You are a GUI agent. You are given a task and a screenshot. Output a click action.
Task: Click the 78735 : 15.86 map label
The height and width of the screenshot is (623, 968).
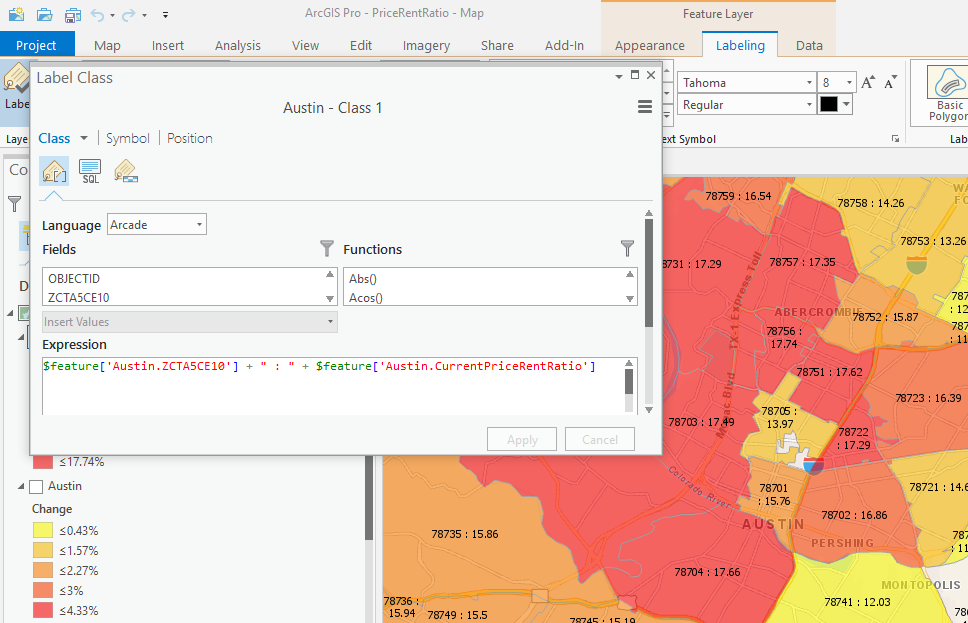(464, 534)
